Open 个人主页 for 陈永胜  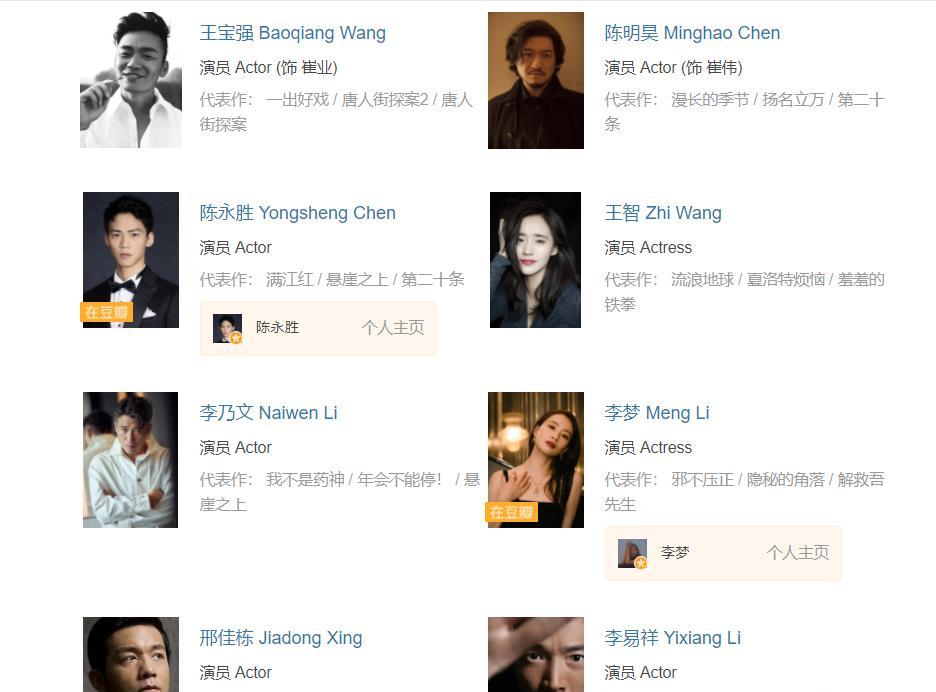pos(392,328)
